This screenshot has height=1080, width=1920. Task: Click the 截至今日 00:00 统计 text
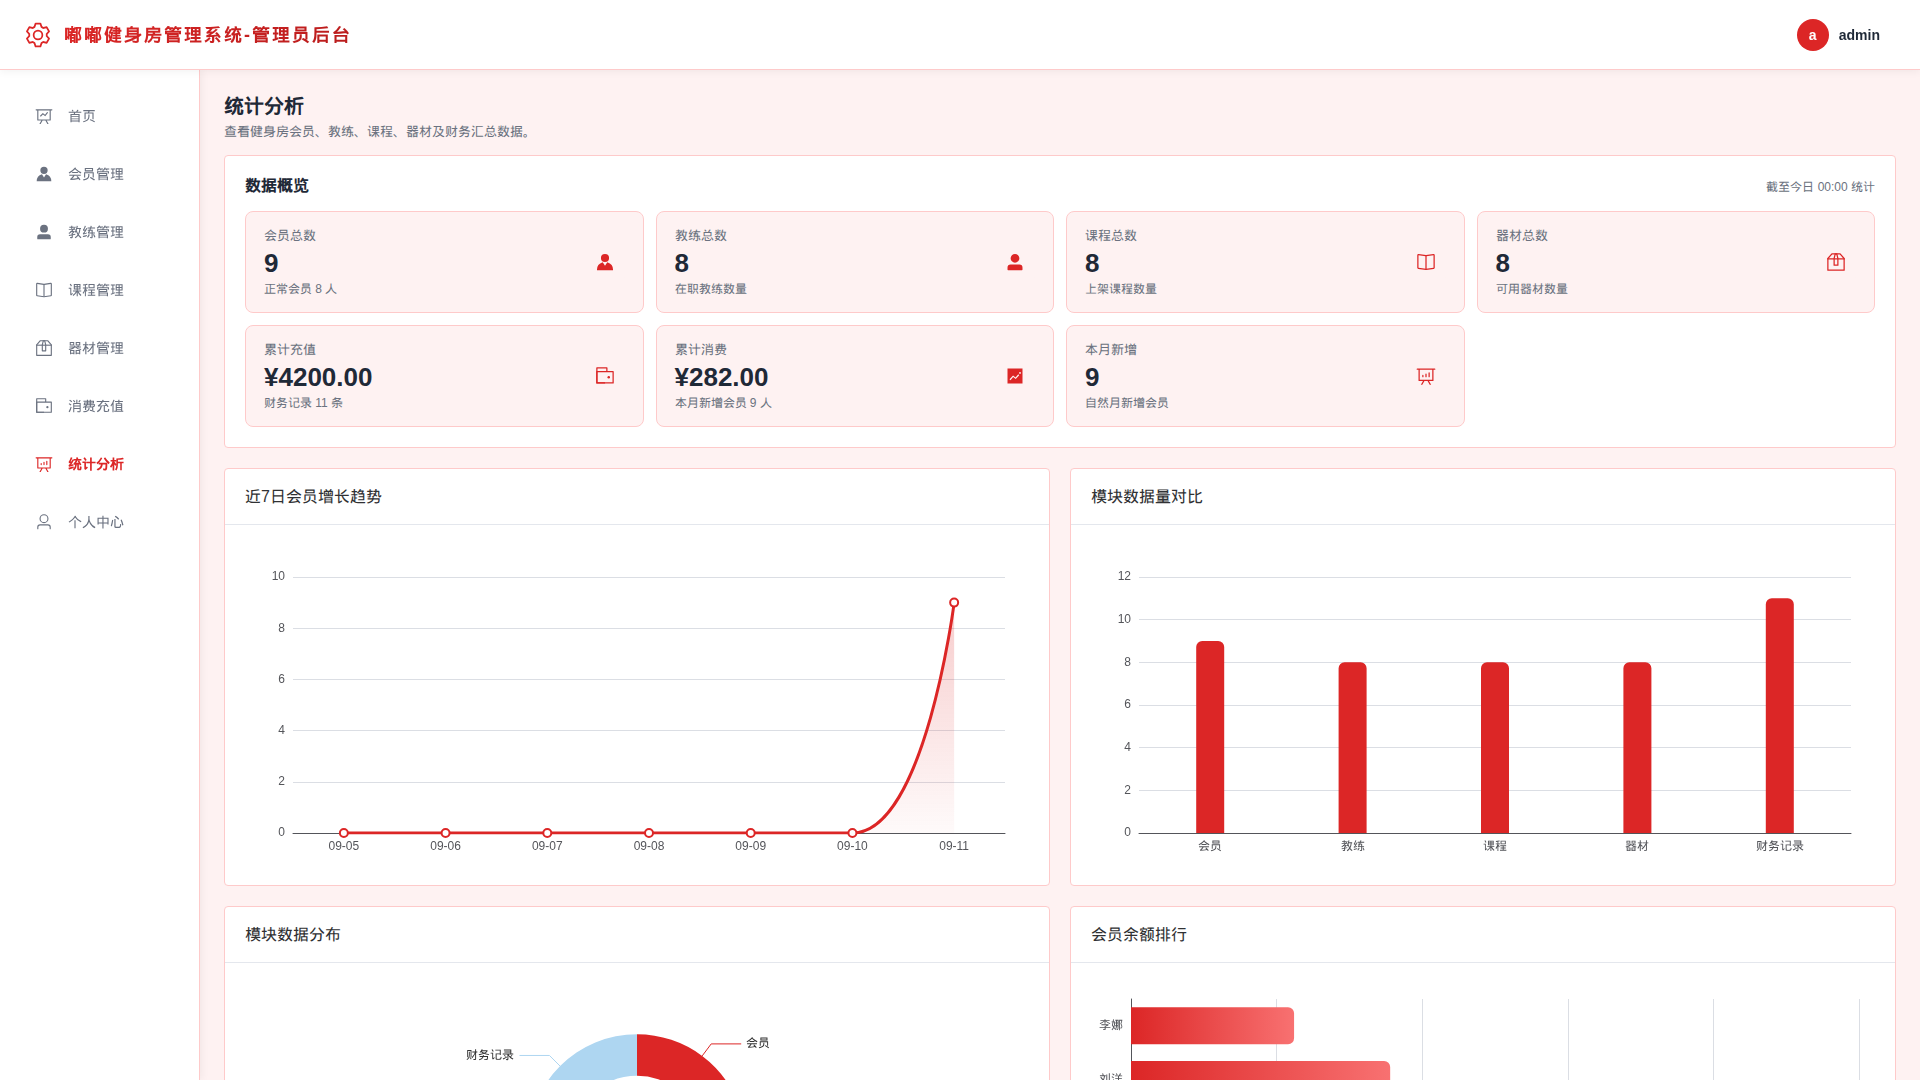[x=1820, y=187]
